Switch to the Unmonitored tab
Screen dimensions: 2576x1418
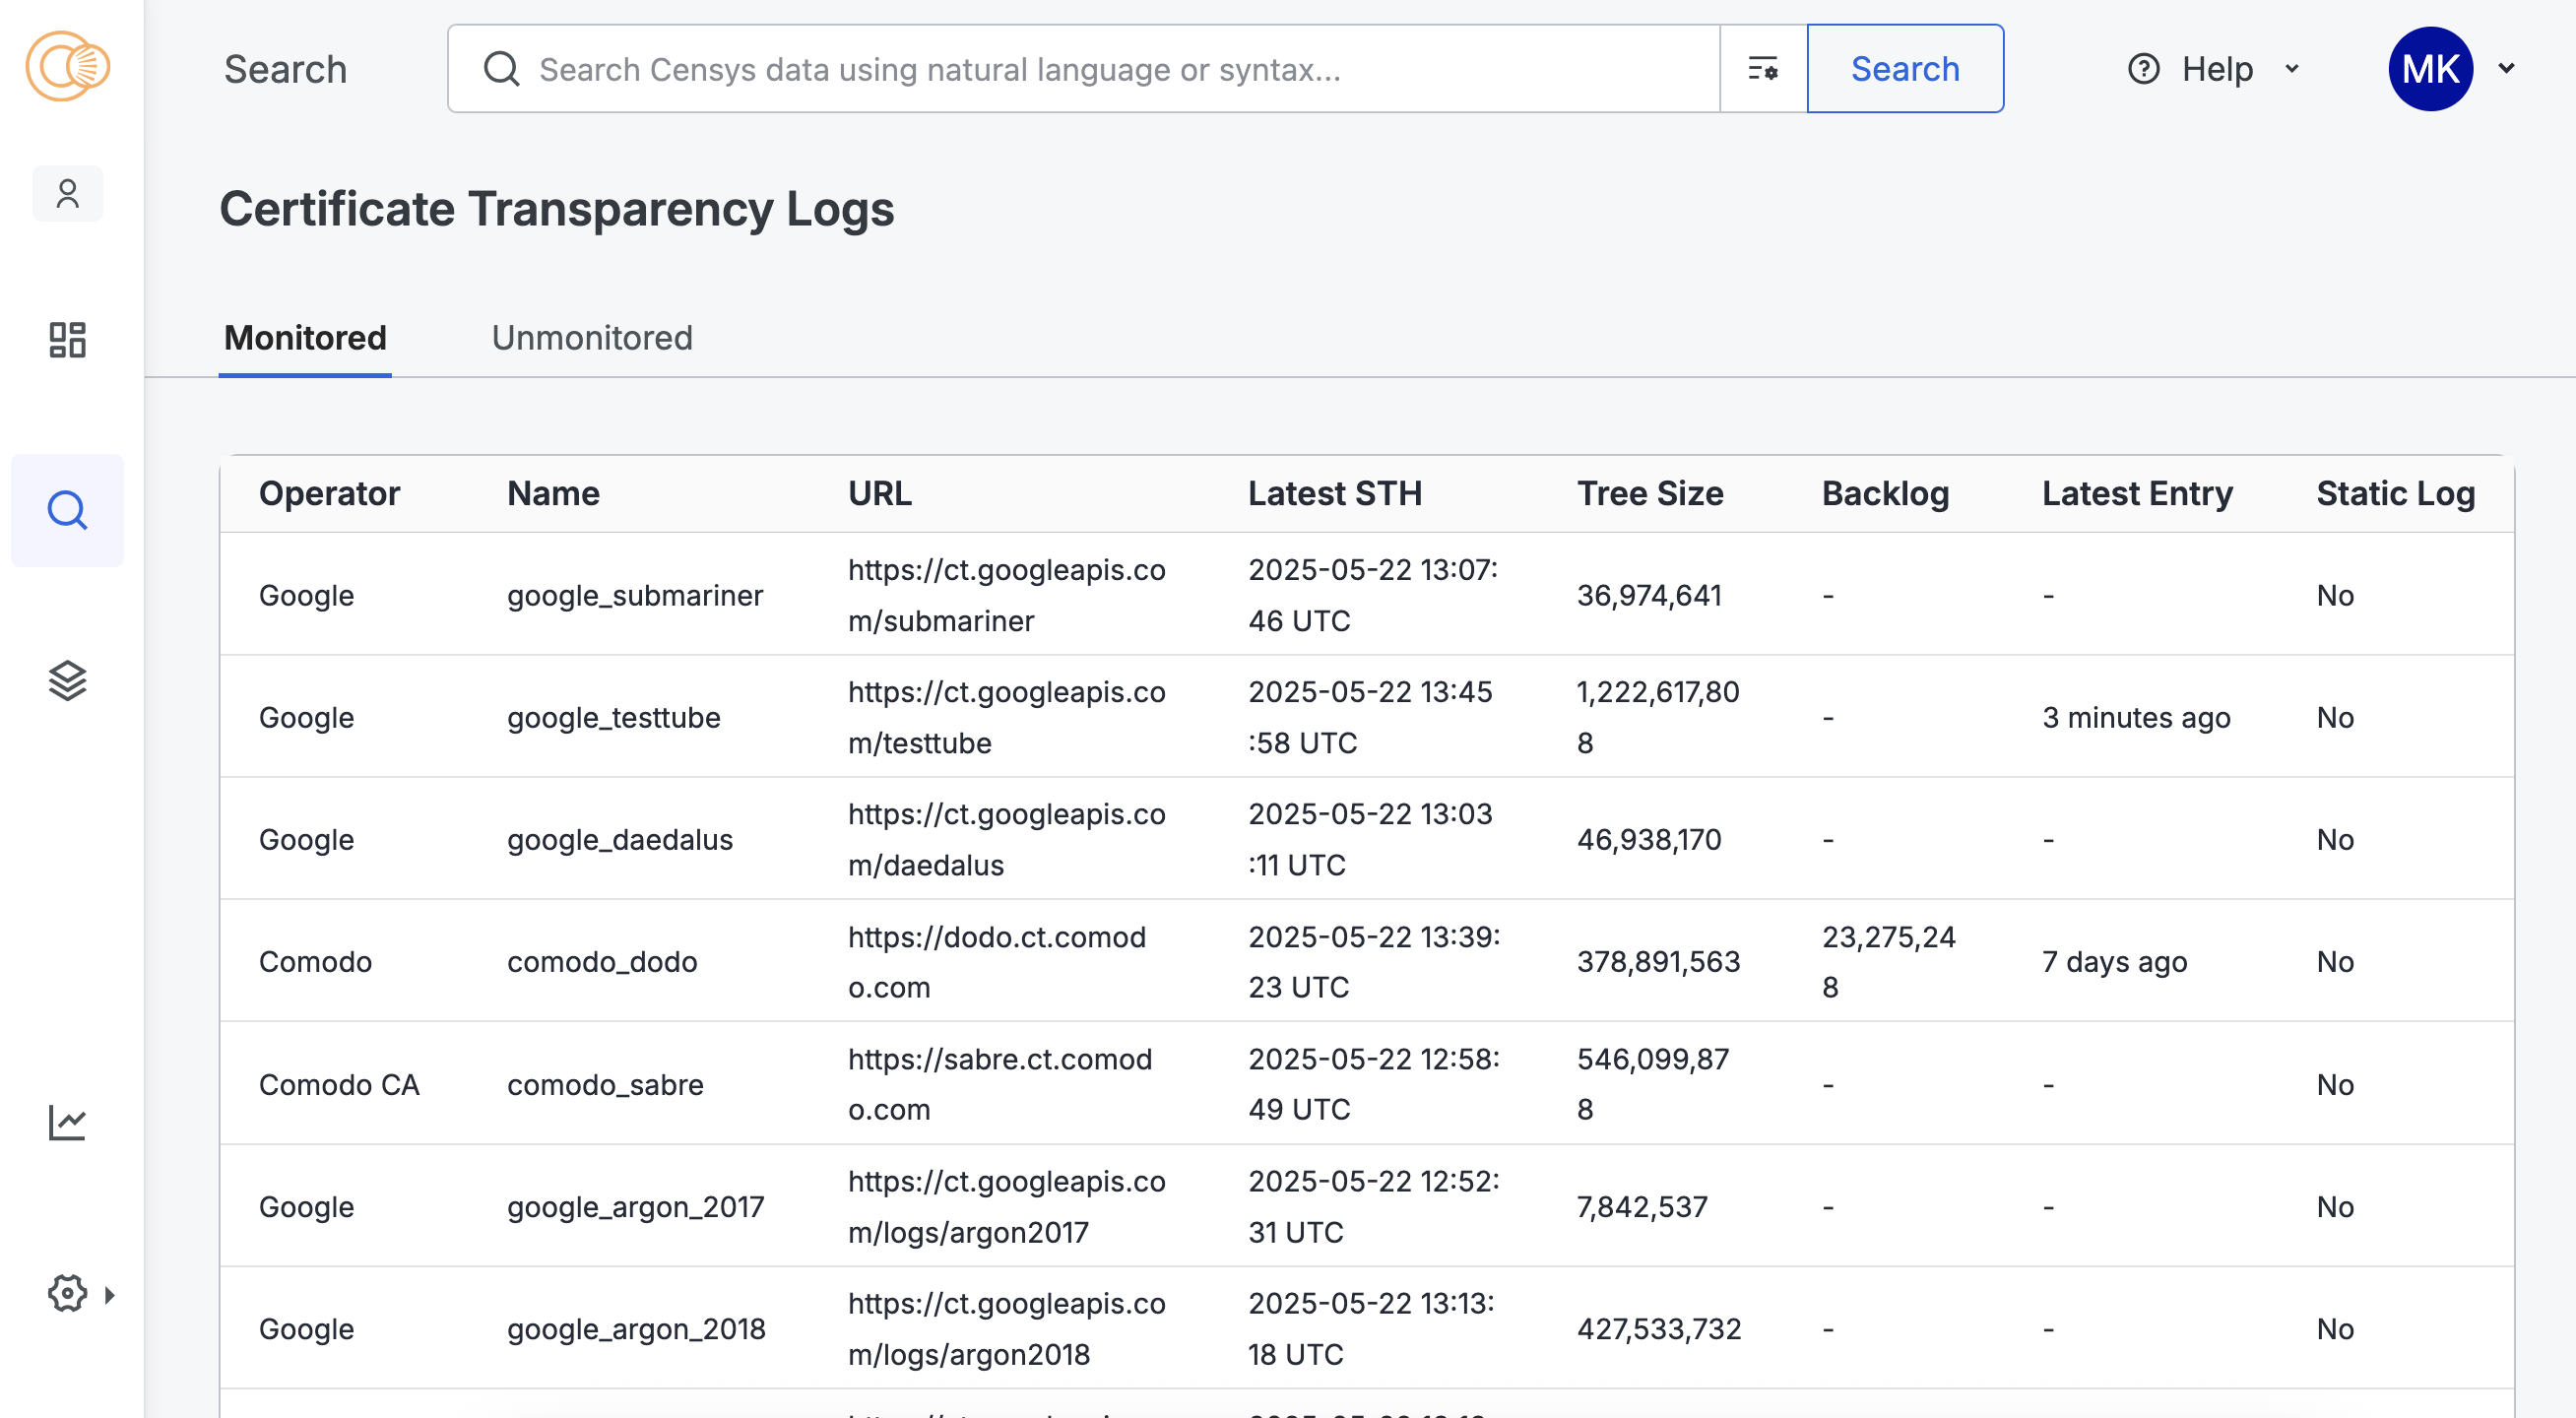pyautogui.click(x=592, y=338)
